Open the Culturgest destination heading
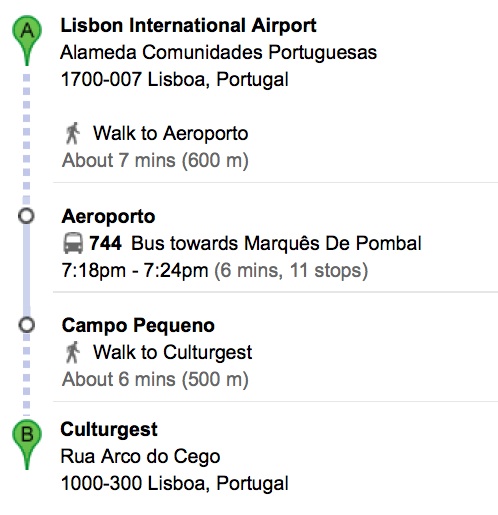The height and width of the screenshot is (515, 498). pos(109,430)
